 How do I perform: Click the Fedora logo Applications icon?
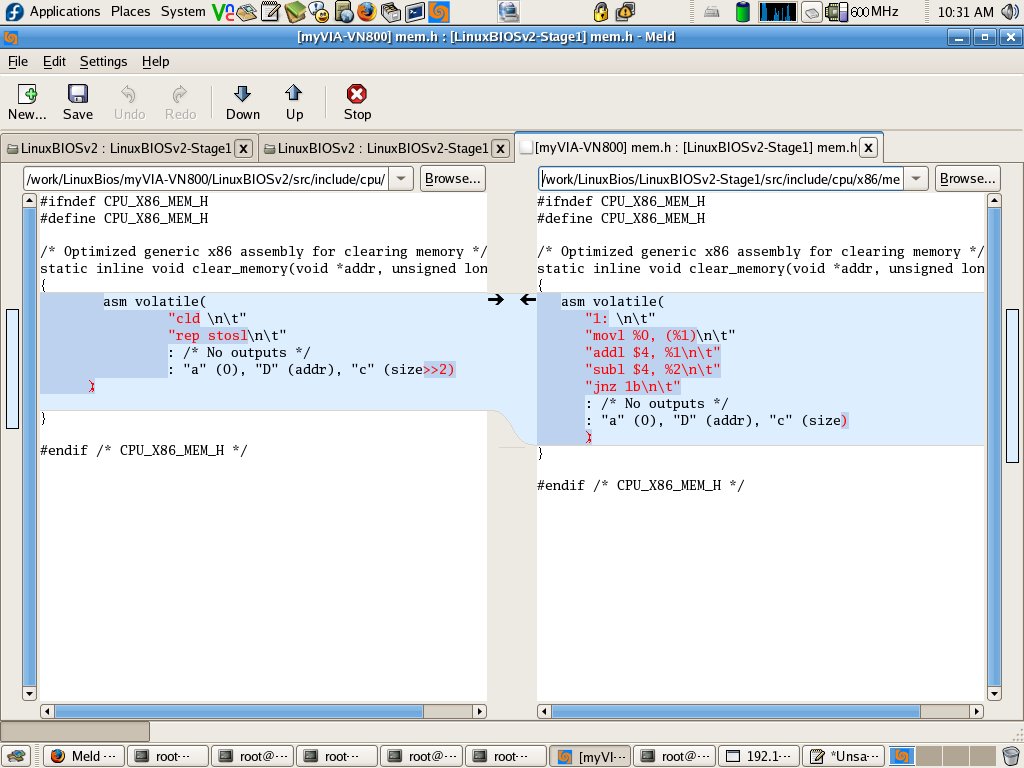coord(14,12)
